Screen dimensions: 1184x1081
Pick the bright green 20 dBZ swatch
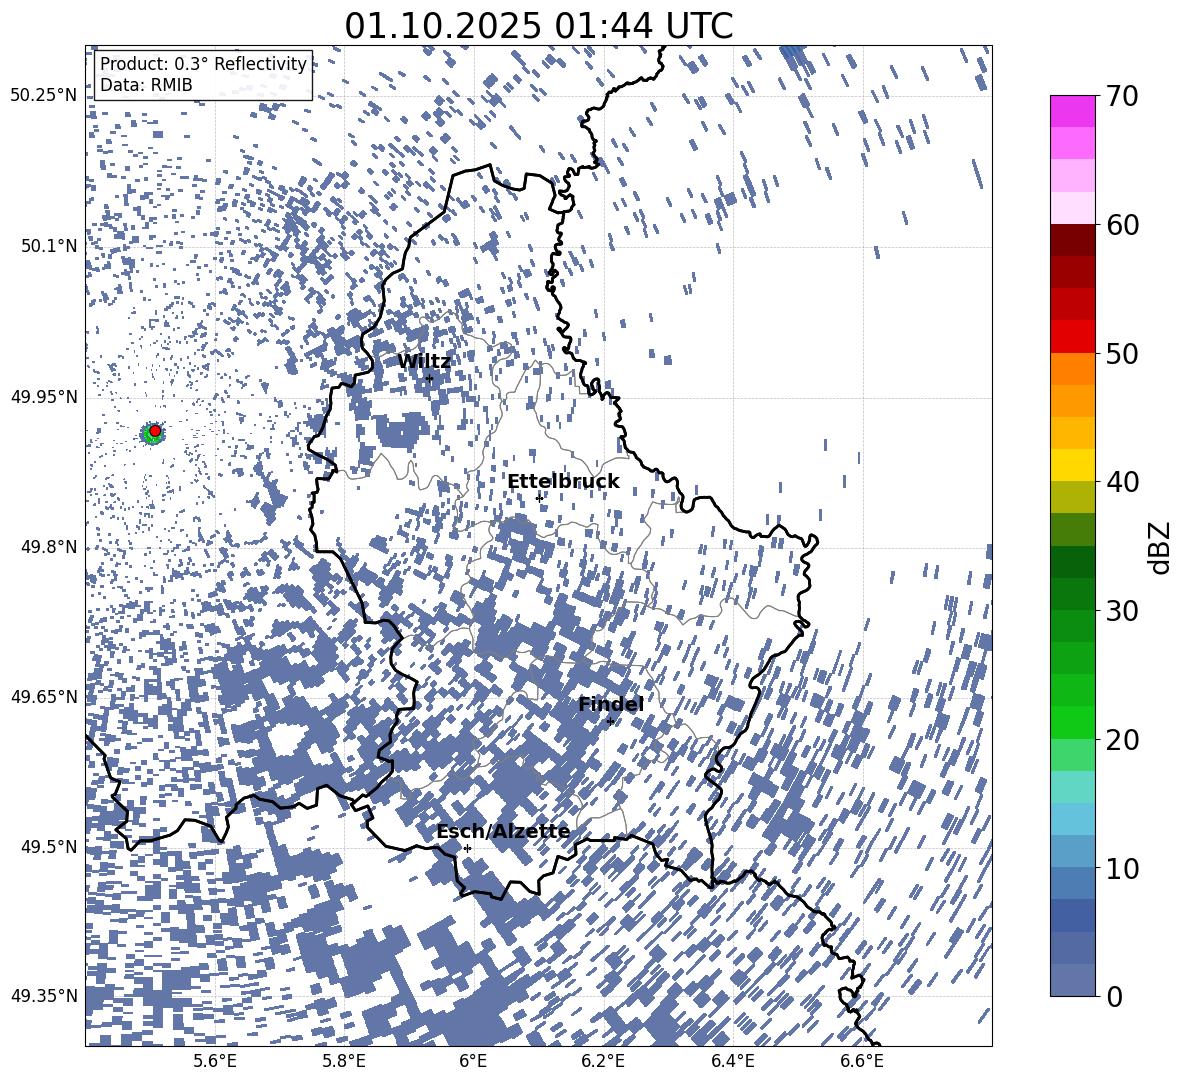pos(1073,722)
